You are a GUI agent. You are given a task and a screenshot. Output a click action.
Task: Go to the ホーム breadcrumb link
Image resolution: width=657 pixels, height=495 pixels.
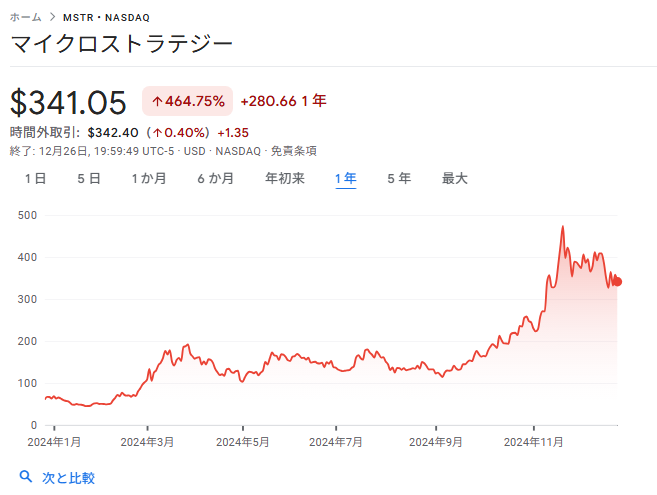(x=26, y=18)
